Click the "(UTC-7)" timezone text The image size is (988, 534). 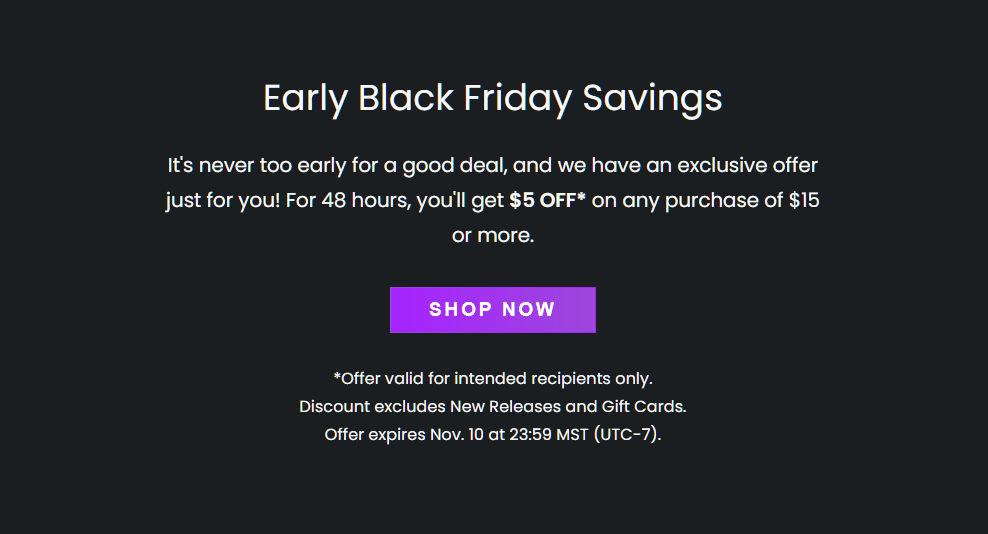[628, 435]
